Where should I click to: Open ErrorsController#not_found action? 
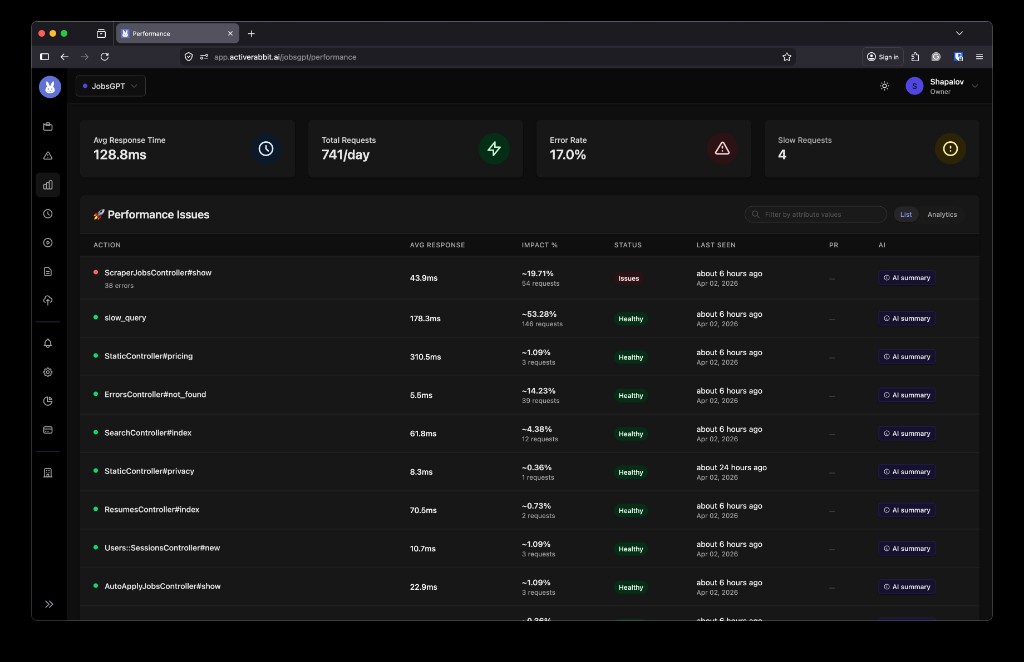[x=155, y=394]
